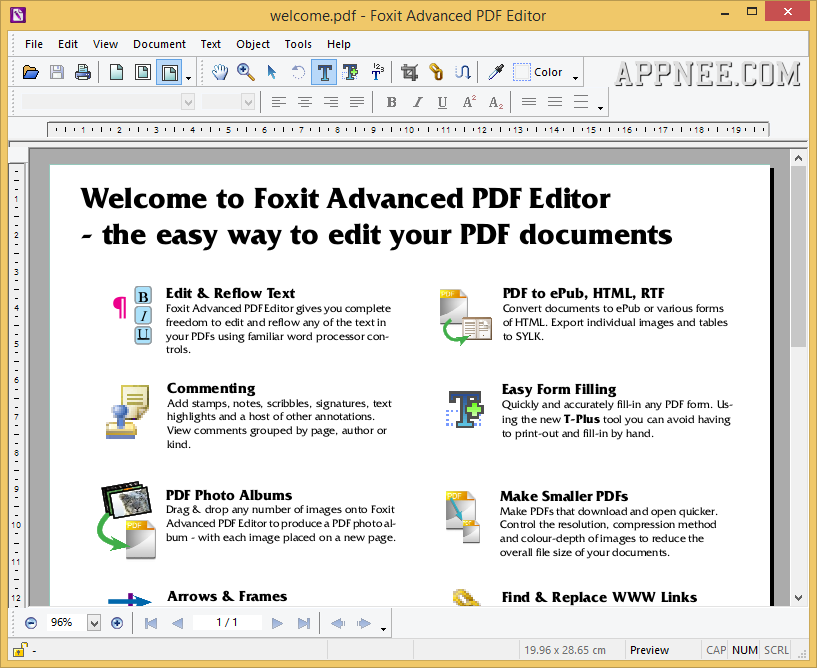Go to the previous page
Viewport: 817px width, 668px height.
point(177,623)
